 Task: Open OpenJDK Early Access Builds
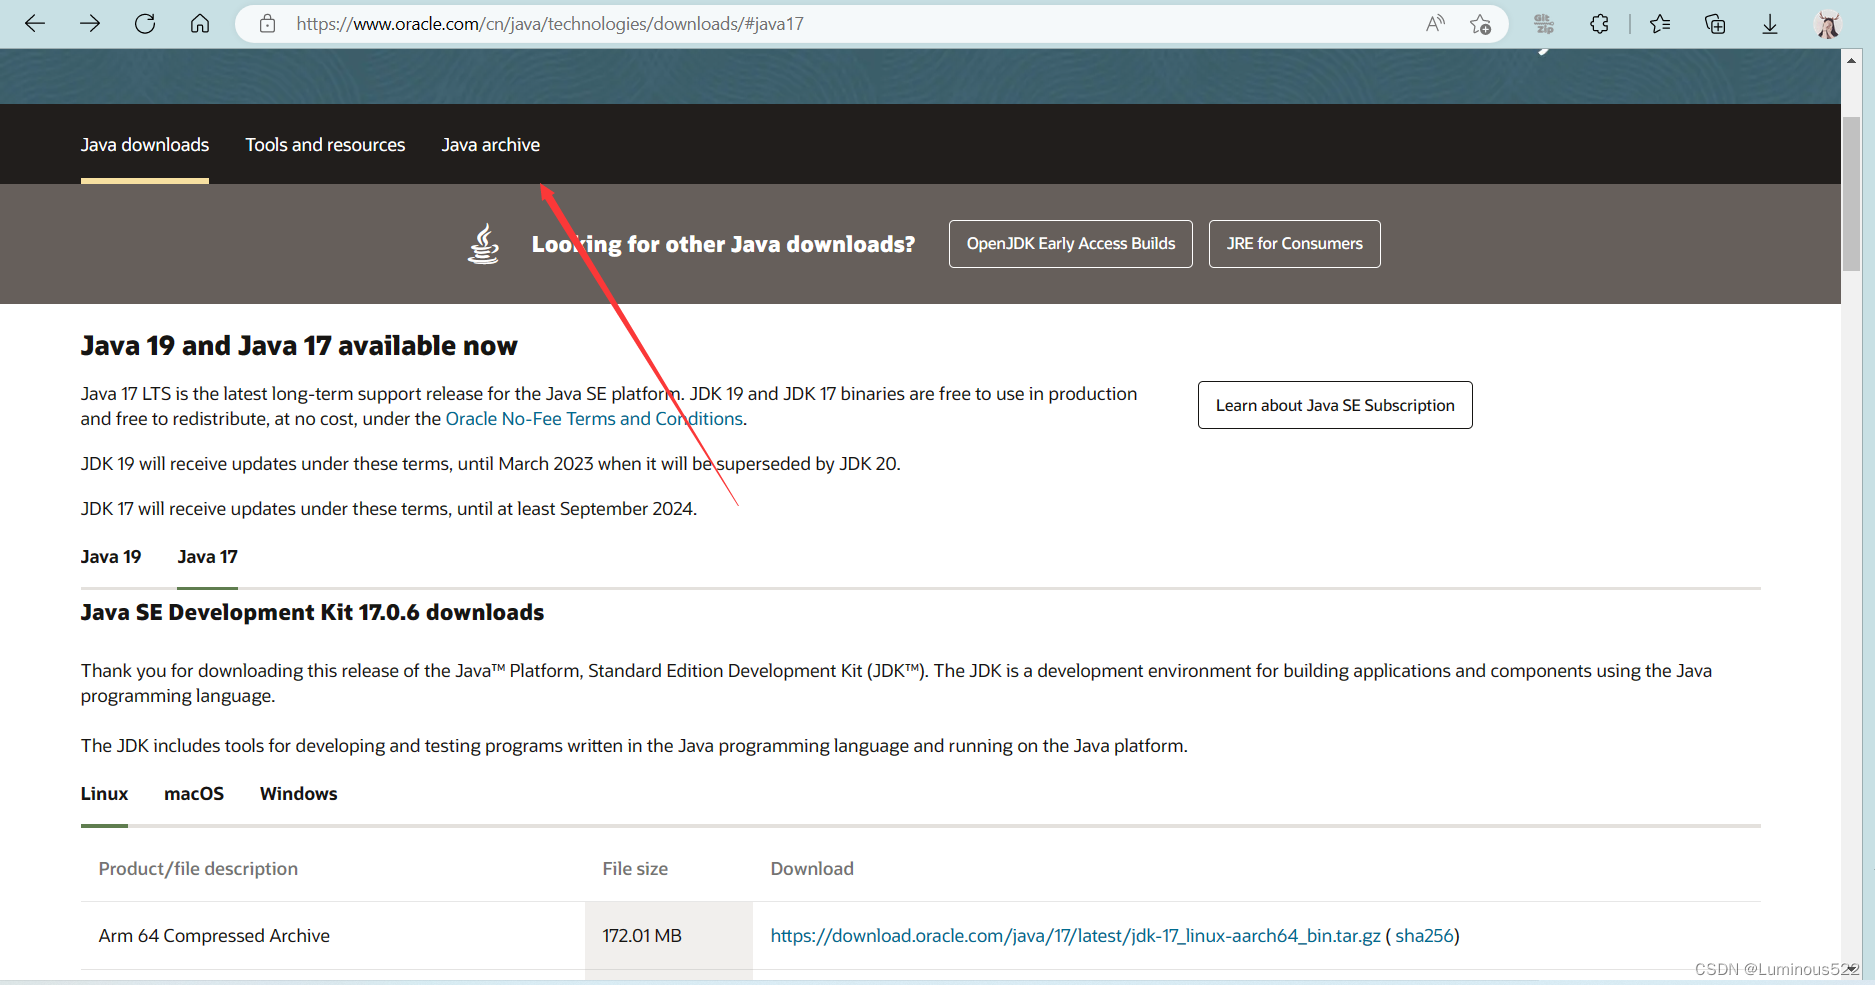coord(1071,244)
